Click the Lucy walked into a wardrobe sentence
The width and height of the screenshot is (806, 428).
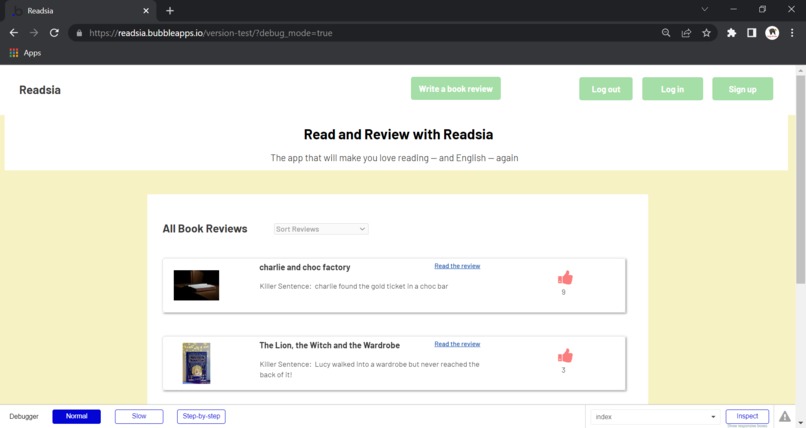370,369
